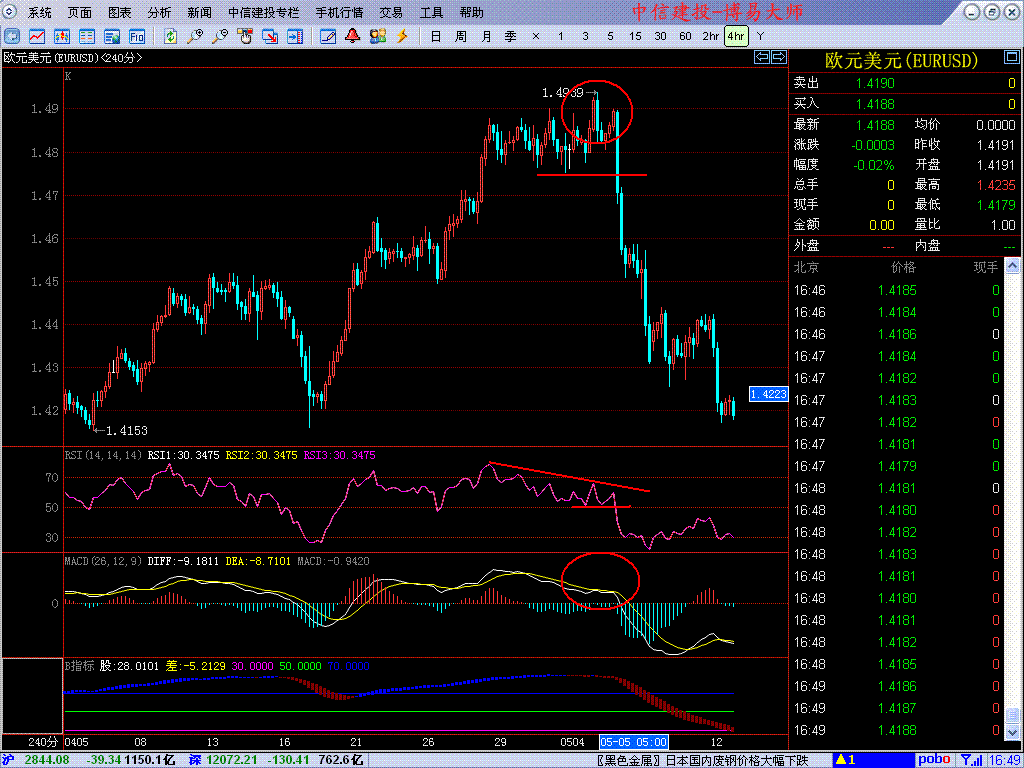Switch to daily period 日

click(436, 37)
